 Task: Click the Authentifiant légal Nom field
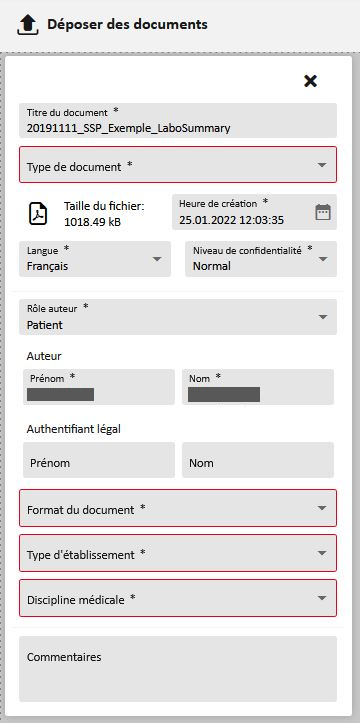coord(258,460)
